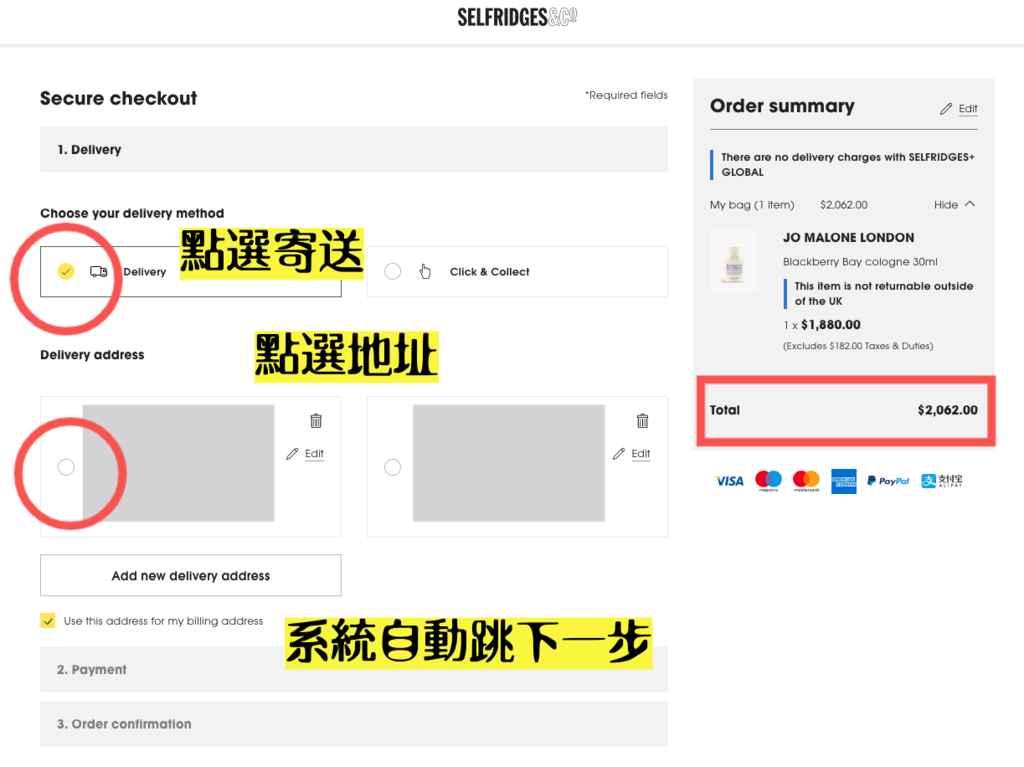The width and height of the screenshot is (1024, 767).
Task: Click the Order summary Edit link
Action: pos(968,108)
